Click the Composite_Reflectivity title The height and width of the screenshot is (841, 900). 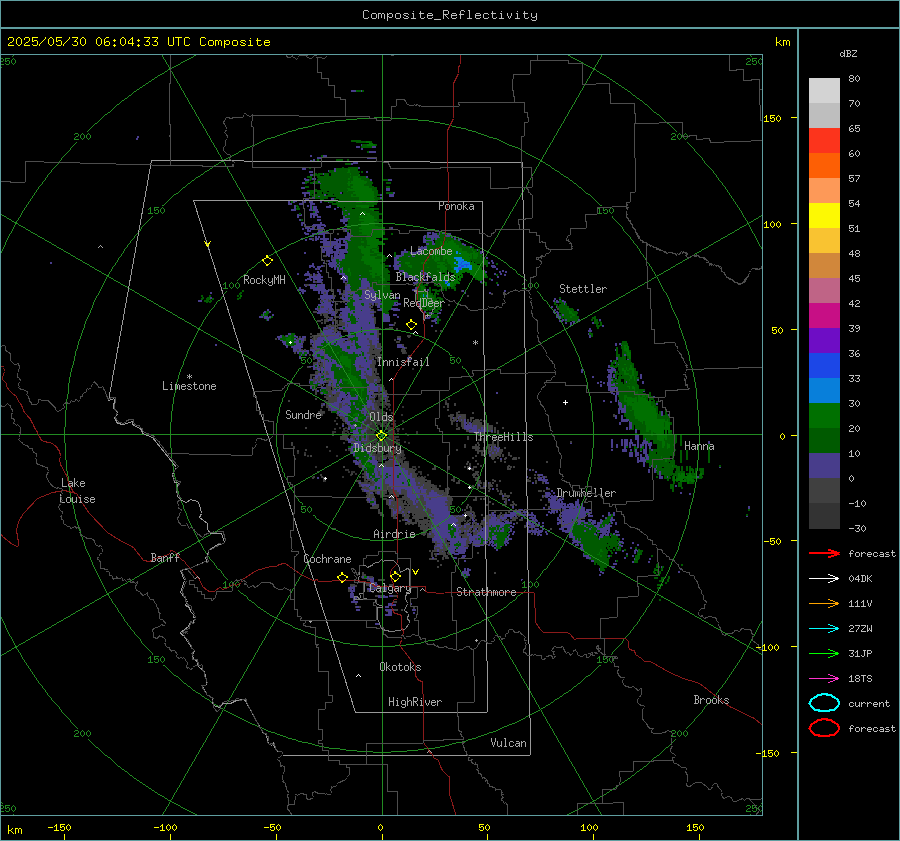coord(450,15)
